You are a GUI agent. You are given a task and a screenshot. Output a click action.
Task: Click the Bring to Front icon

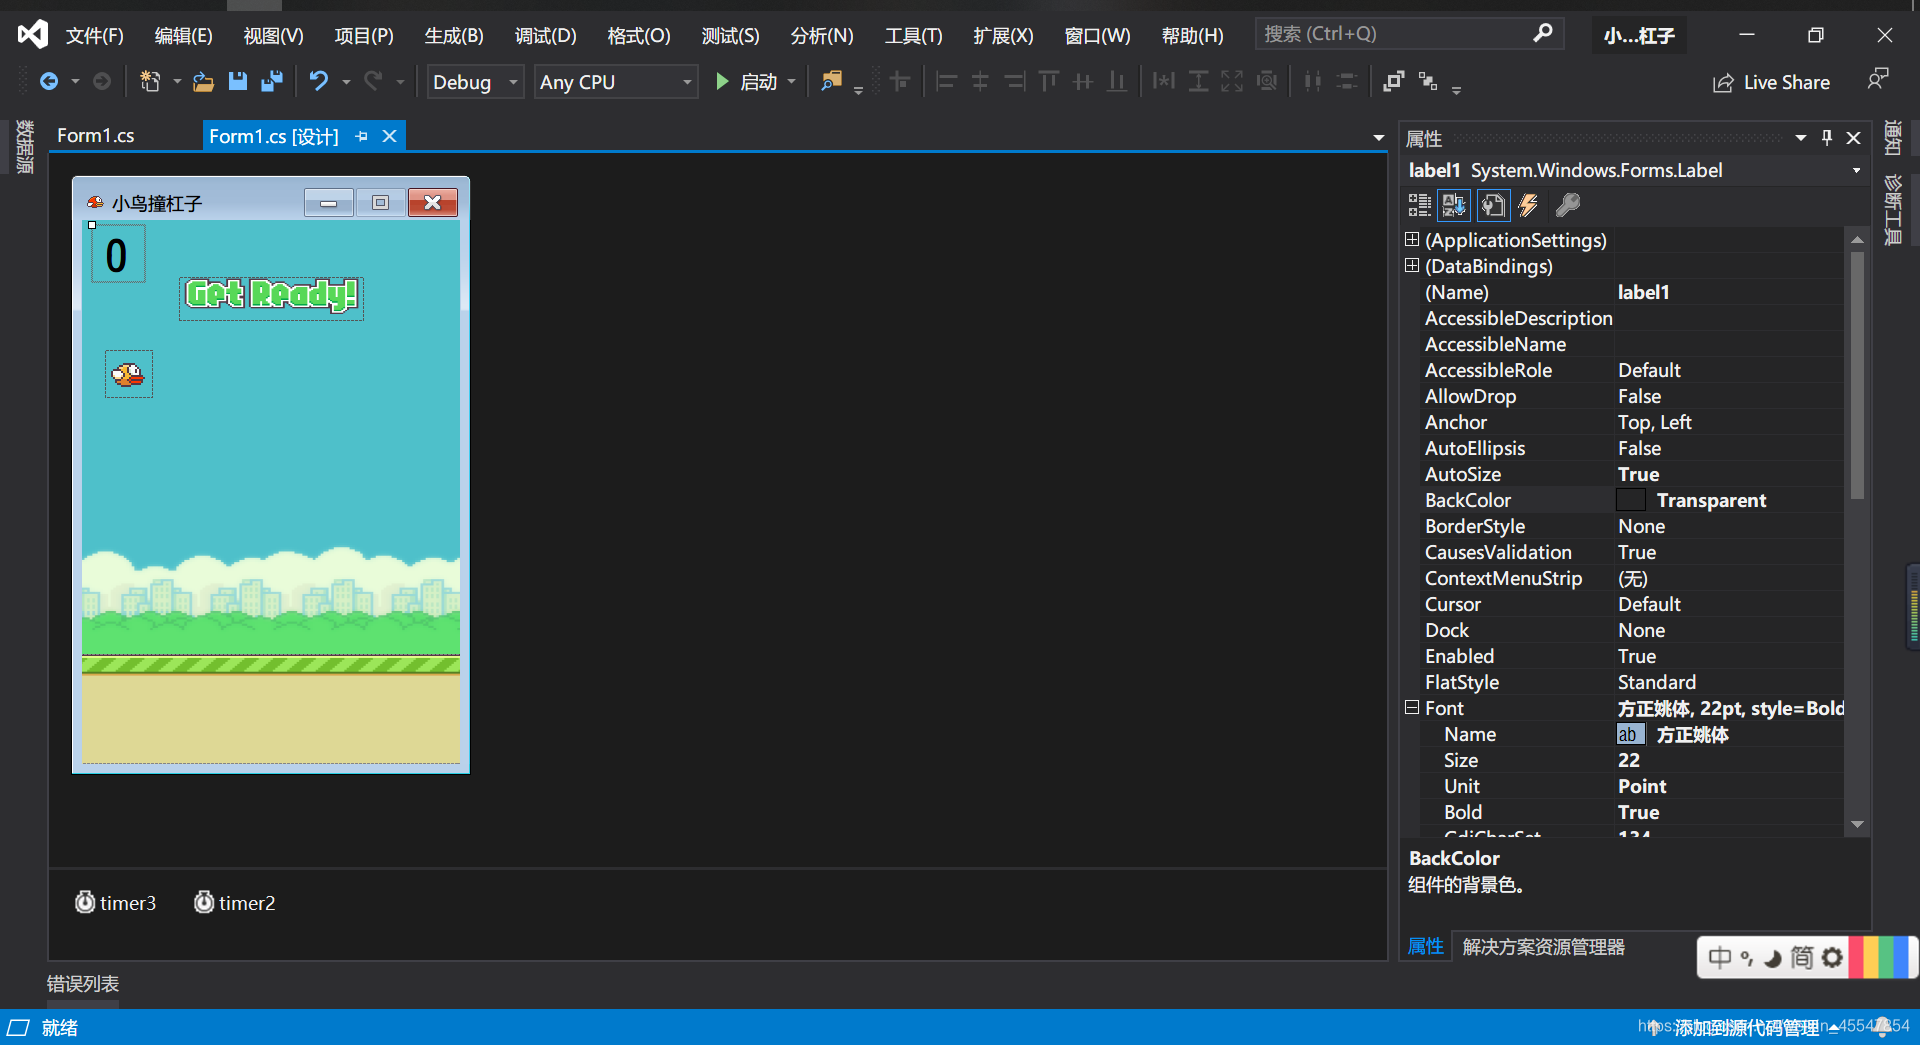click(x=1393, y=81)
